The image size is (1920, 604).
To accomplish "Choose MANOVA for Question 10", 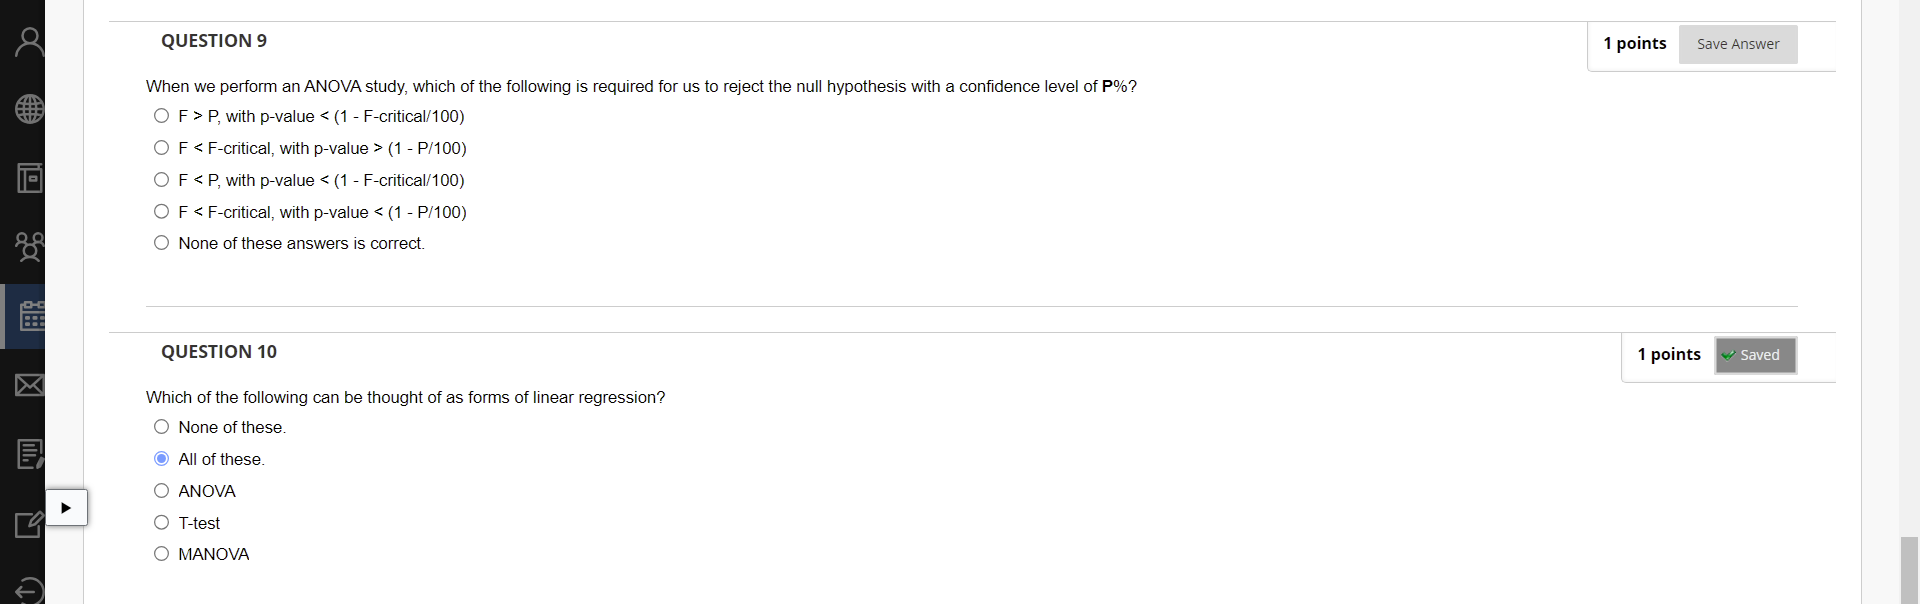I will [x=161, y=554].
